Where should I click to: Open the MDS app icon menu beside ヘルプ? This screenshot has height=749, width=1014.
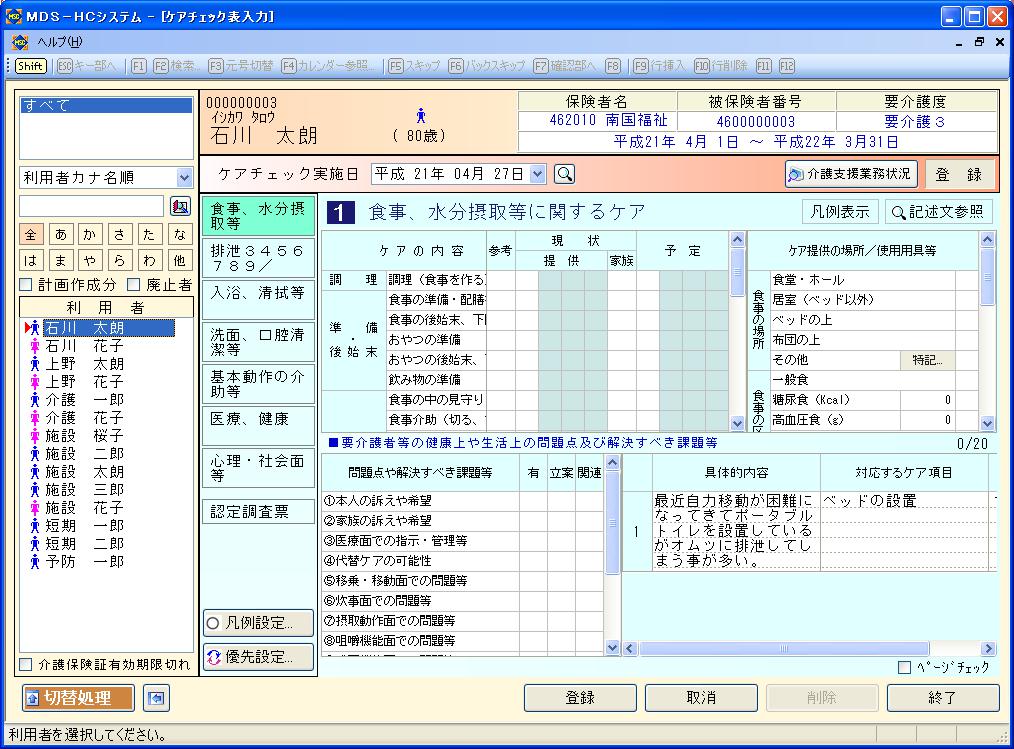pyautogui.click(x=20, y=42)
